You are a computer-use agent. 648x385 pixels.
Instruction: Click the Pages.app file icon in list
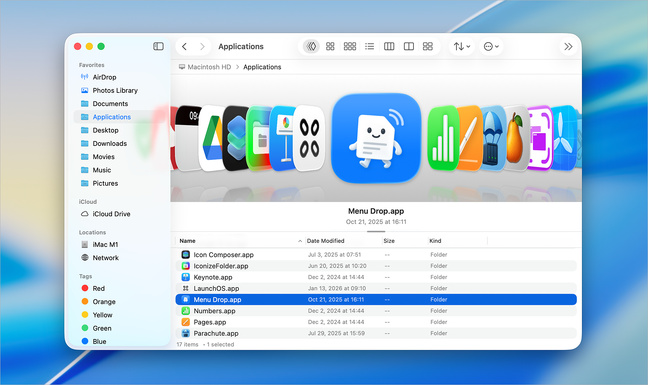[186, 322]
